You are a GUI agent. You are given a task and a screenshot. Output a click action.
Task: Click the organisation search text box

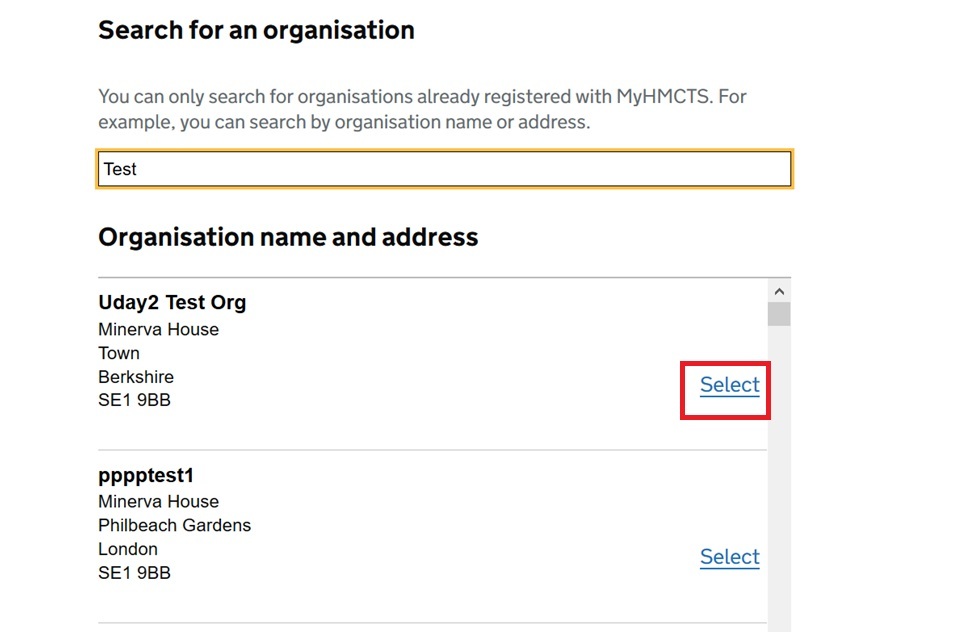[445, 169]
